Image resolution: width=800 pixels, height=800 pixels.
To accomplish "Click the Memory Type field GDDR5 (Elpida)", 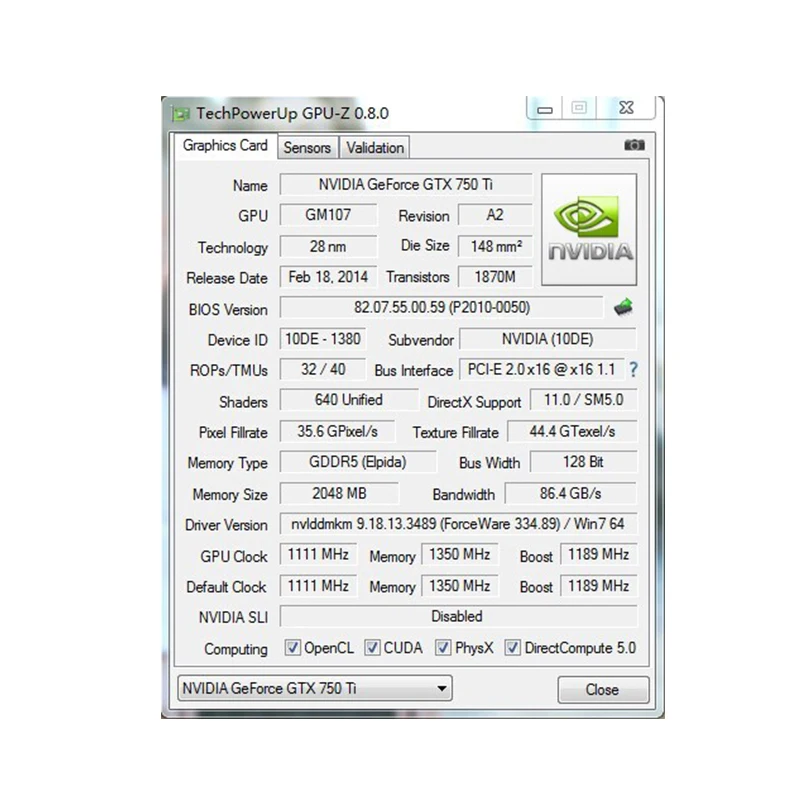I will coord(358,462).
